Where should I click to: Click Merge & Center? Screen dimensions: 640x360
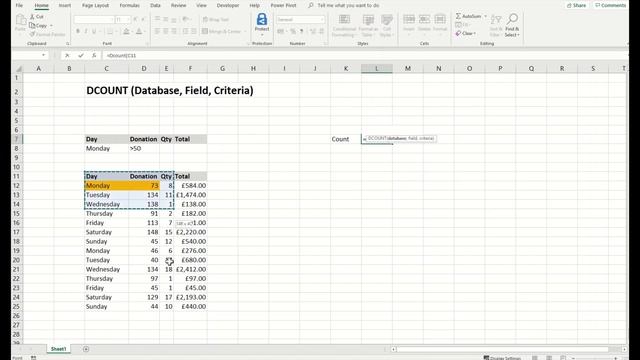[222, 31]
